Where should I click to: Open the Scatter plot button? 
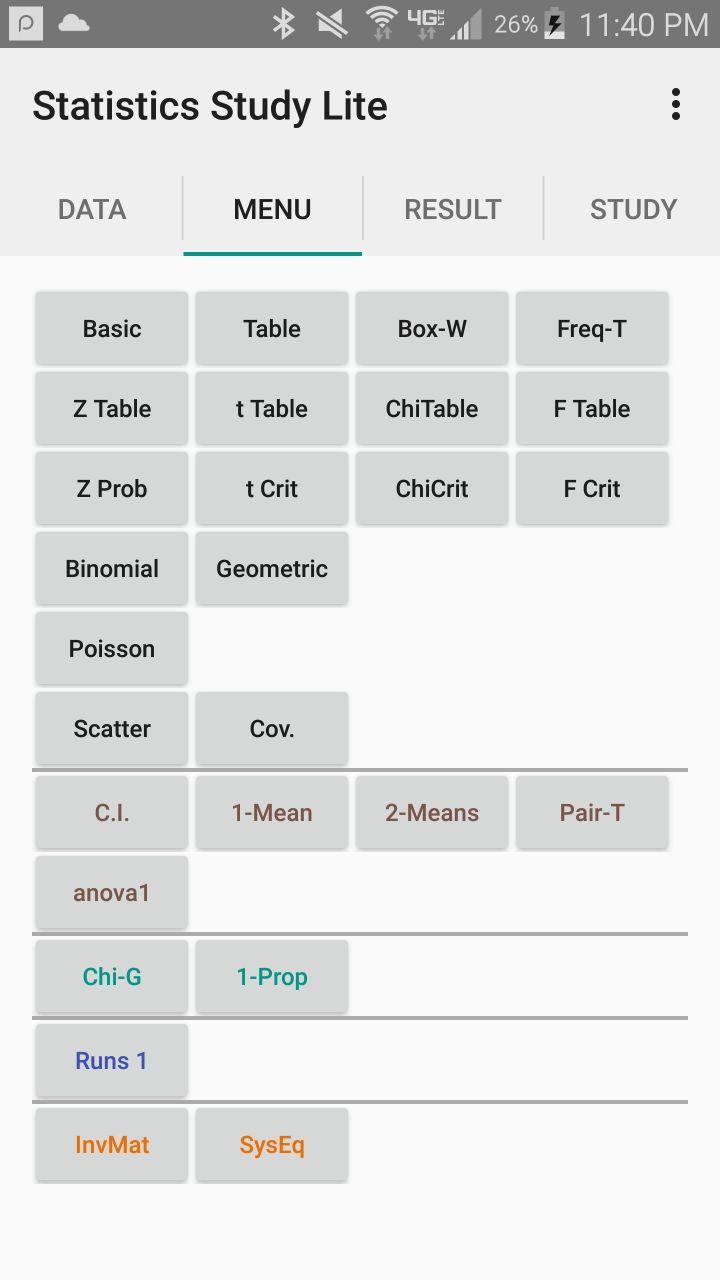tap(112, 729)
